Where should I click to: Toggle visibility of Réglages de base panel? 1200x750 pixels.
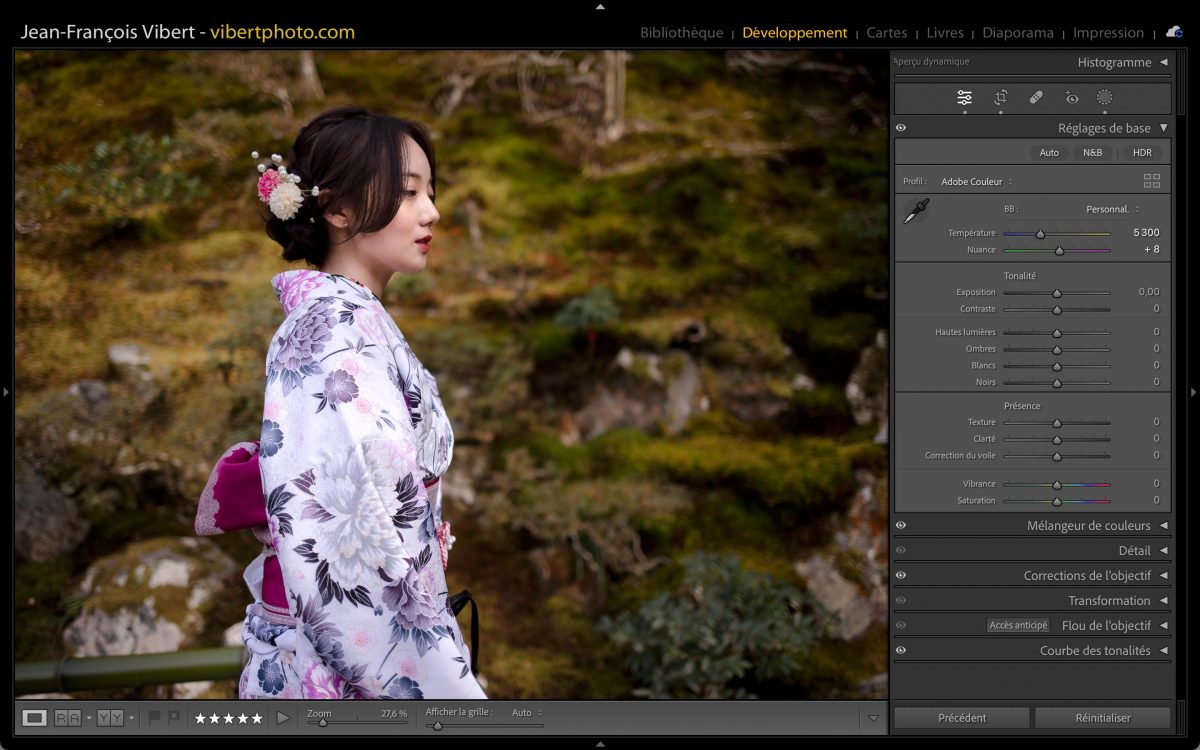[x=901, y=128]
